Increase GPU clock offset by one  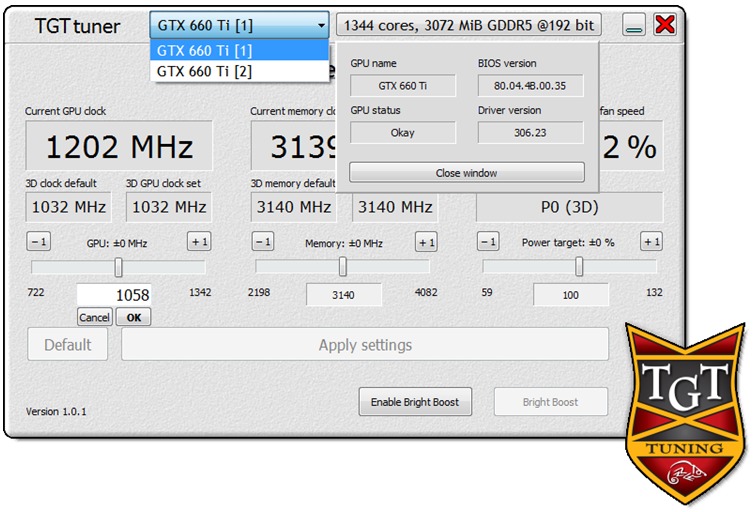click(199, 242)
